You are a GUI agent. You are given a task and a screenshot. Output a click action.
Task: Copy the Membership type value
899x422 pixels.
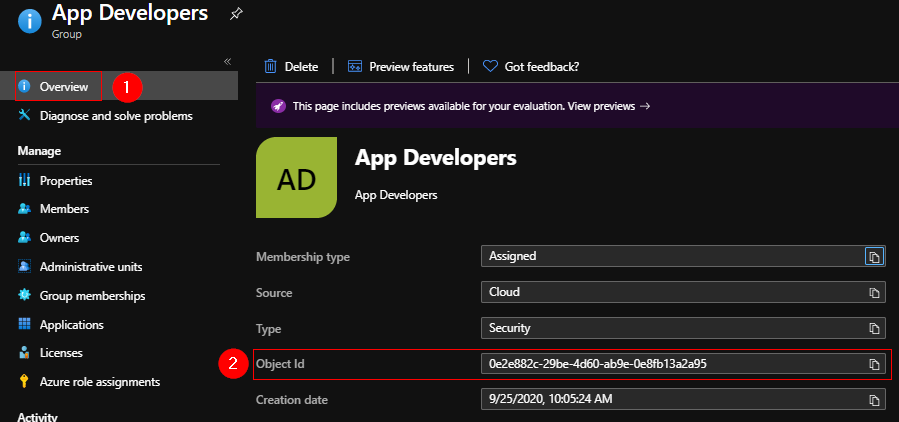tap(874, 256)
